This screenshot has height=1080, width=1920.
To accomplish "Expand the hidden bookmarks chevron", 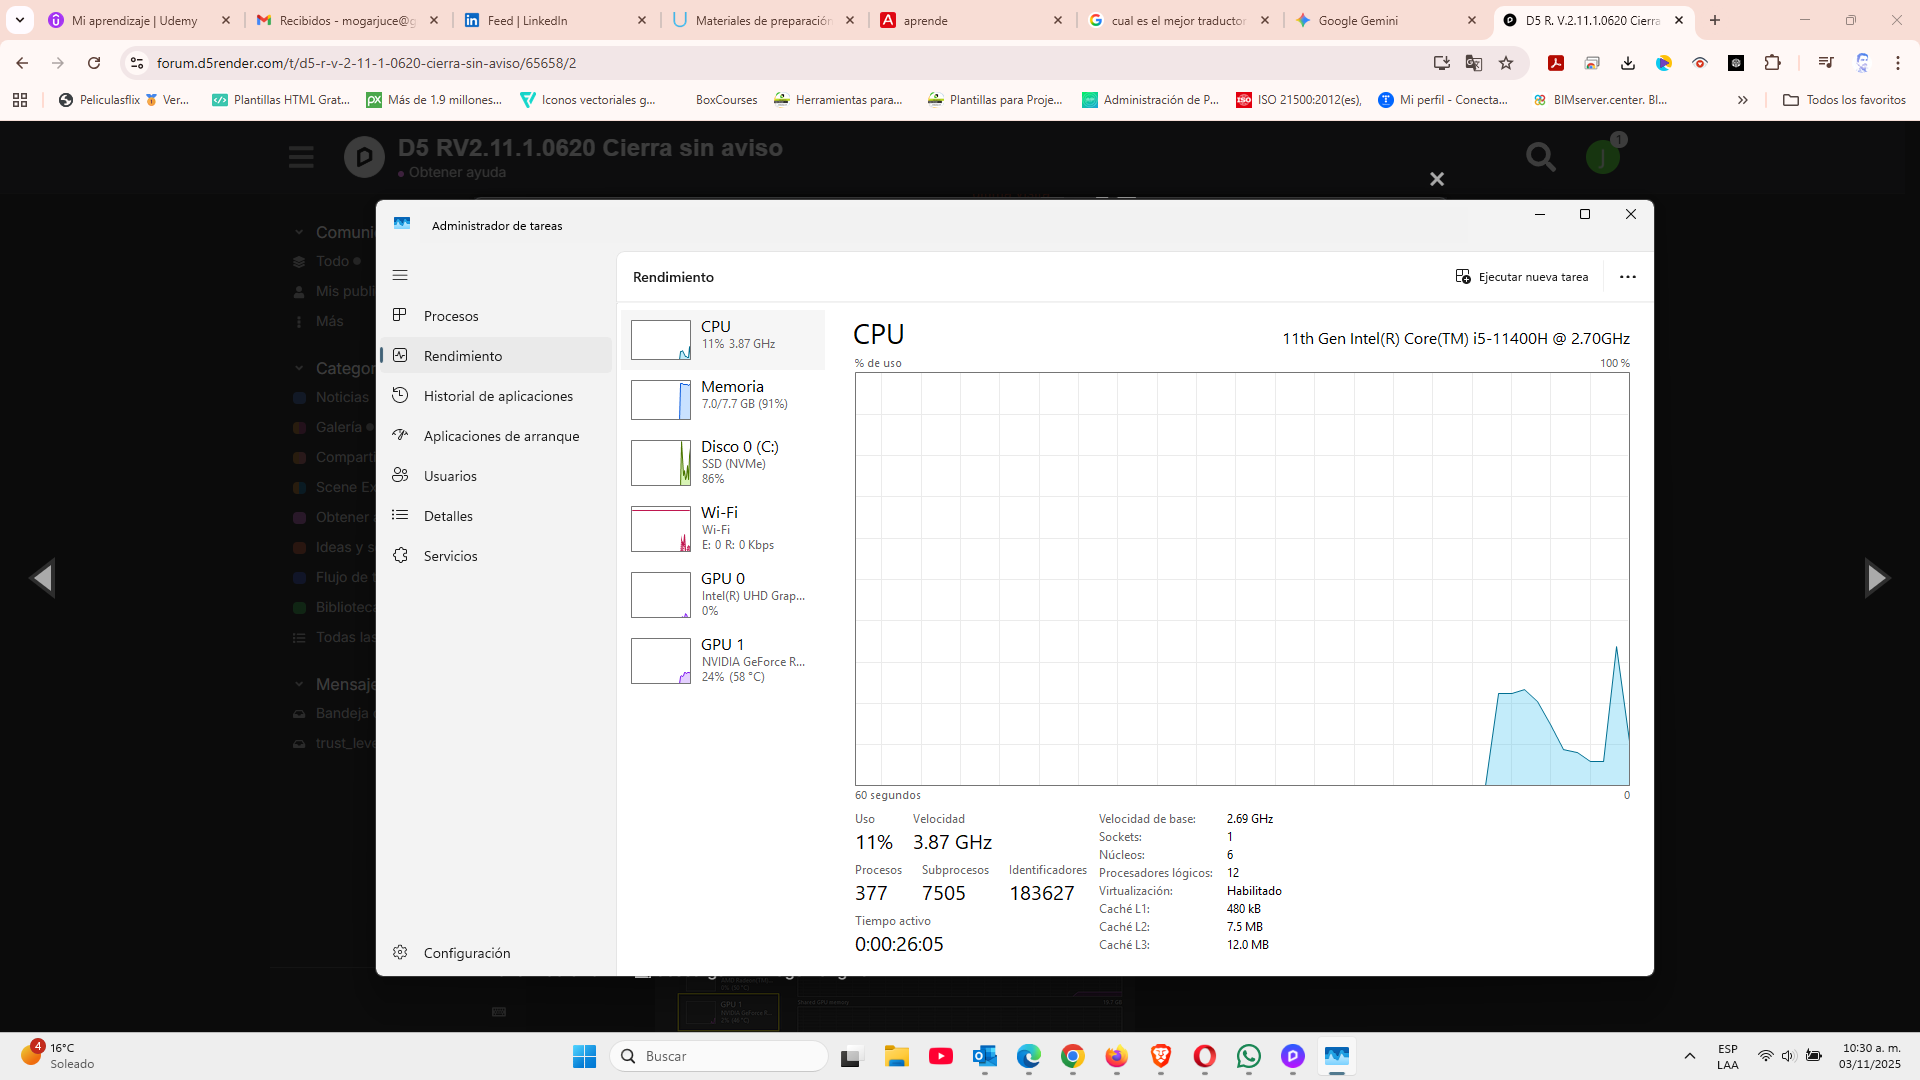I will click(x=1742, y=100).
